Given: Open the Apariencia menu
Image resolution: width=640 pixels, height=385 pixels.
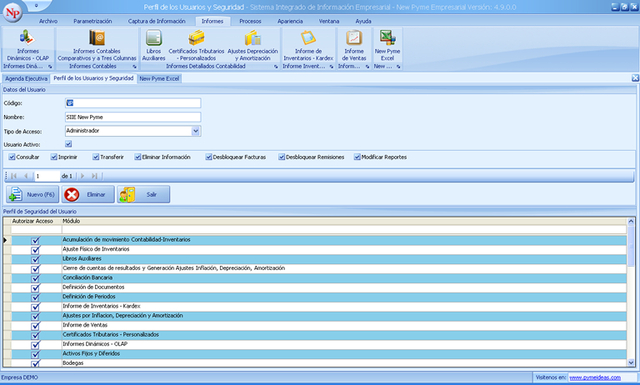Looking at the screenshot, I should pyautogui.click(x=290, y=21).
